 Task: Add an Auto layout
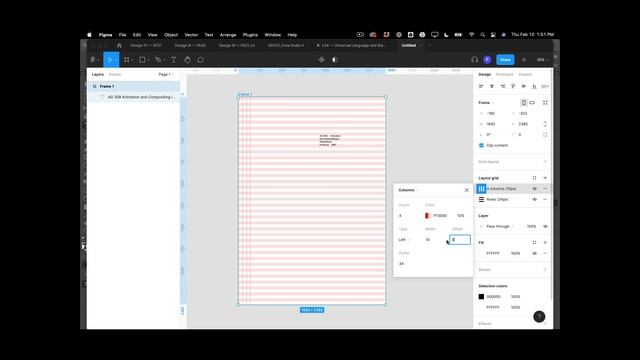(545, 162)
